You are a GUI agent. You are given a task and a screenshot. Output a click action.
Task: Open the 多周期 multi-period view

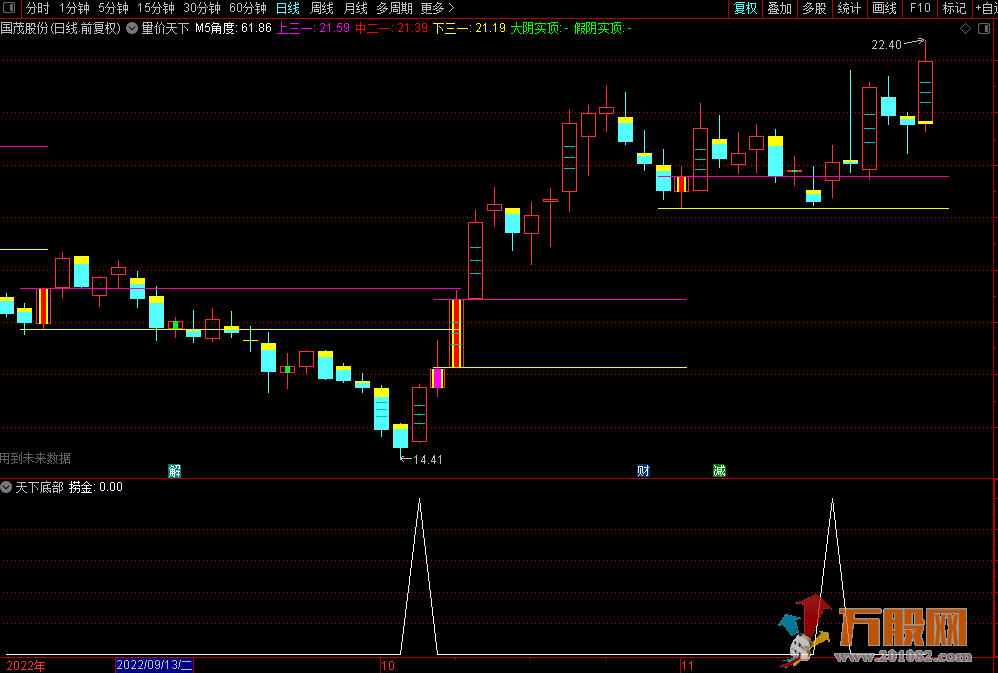click(395, 8)
